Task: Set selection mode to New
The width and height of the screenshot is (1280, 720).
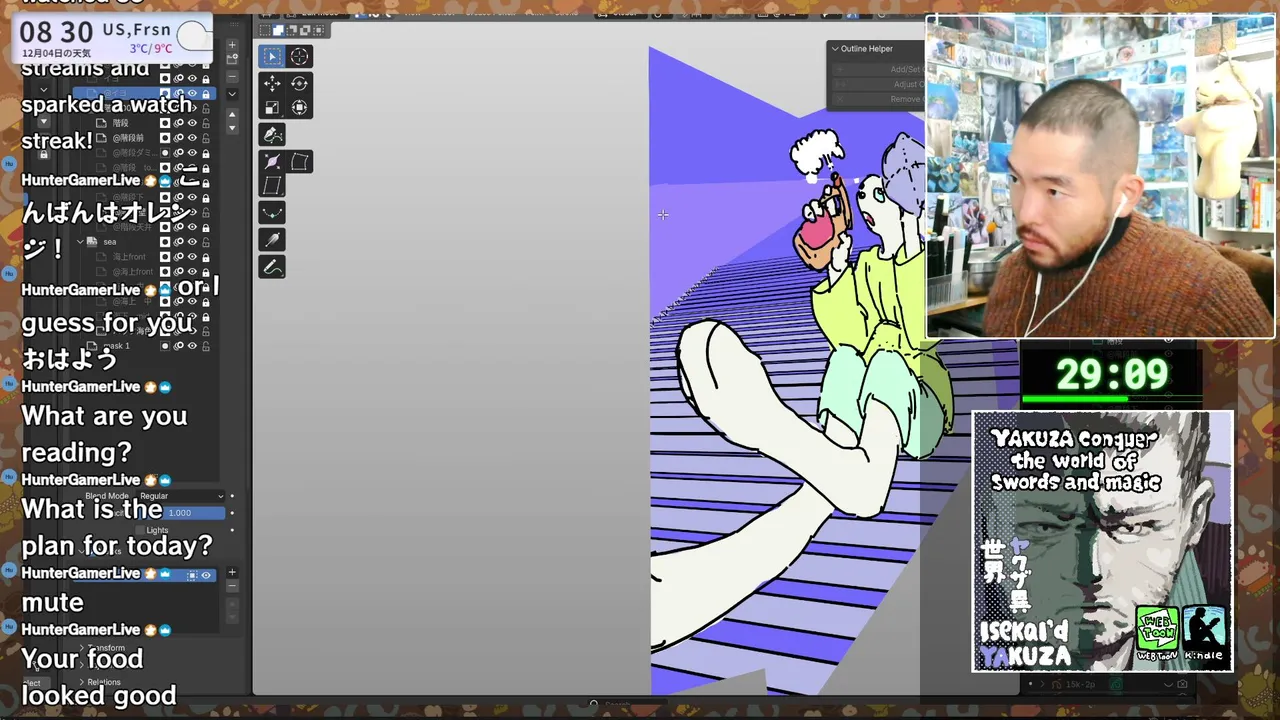Action: point(265,30)
